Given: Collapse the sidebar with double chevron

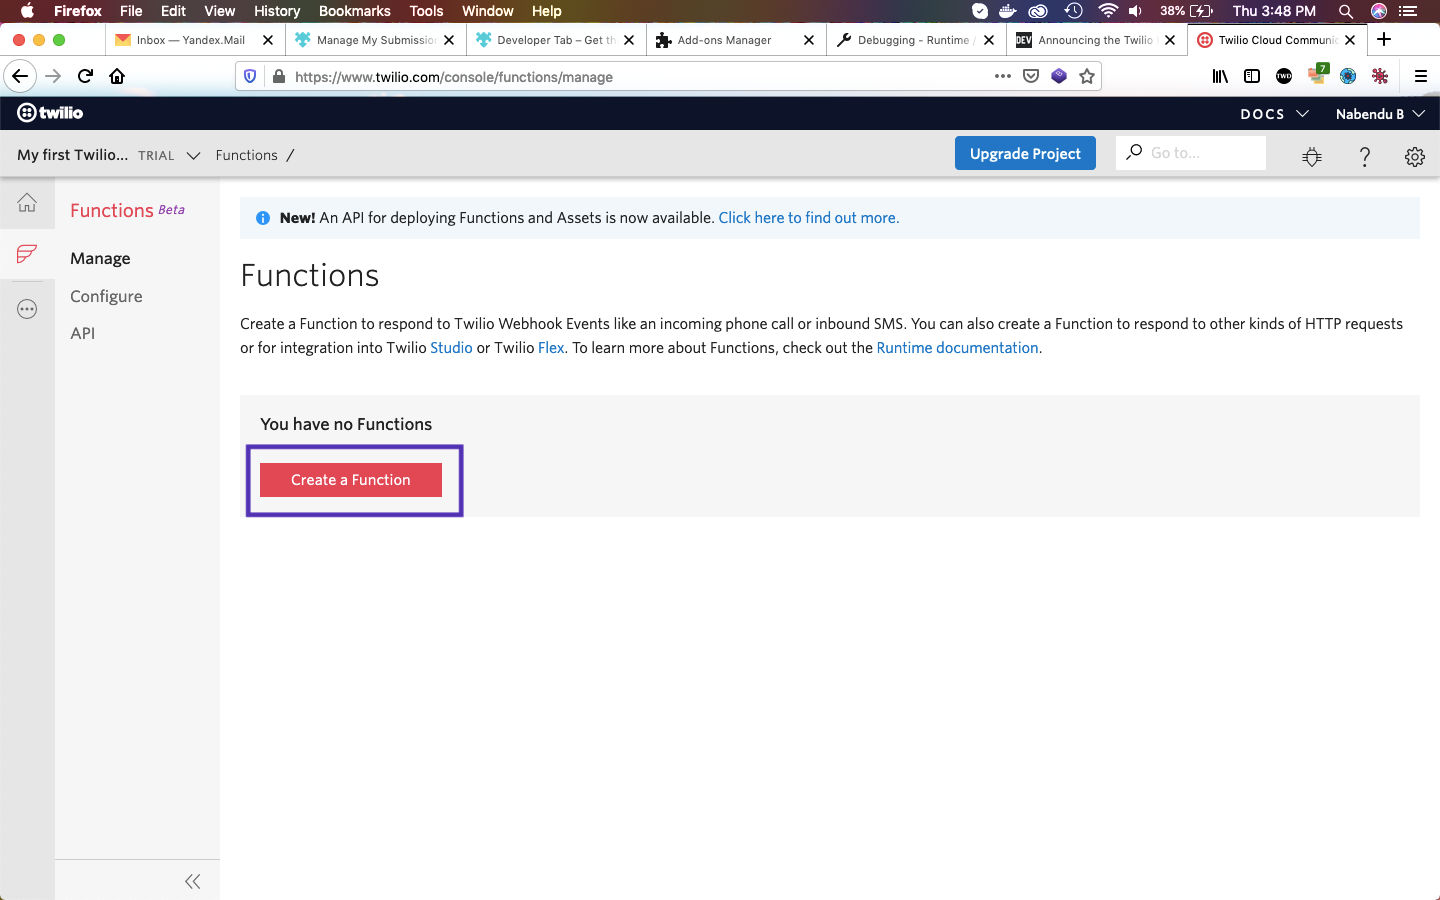Looking at the screenshot, I should (x=193, y=881).
